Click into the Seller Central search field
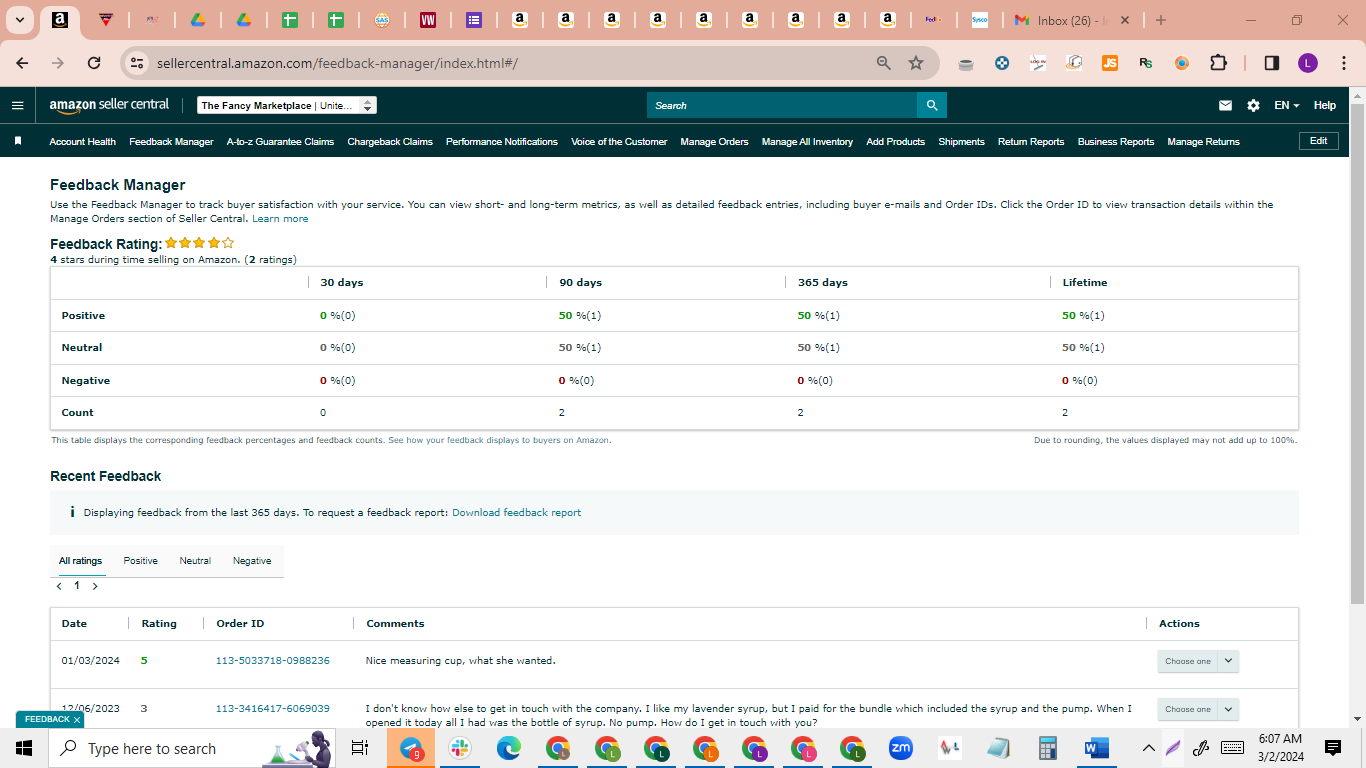1366x768 pixels. coord(782,105)
